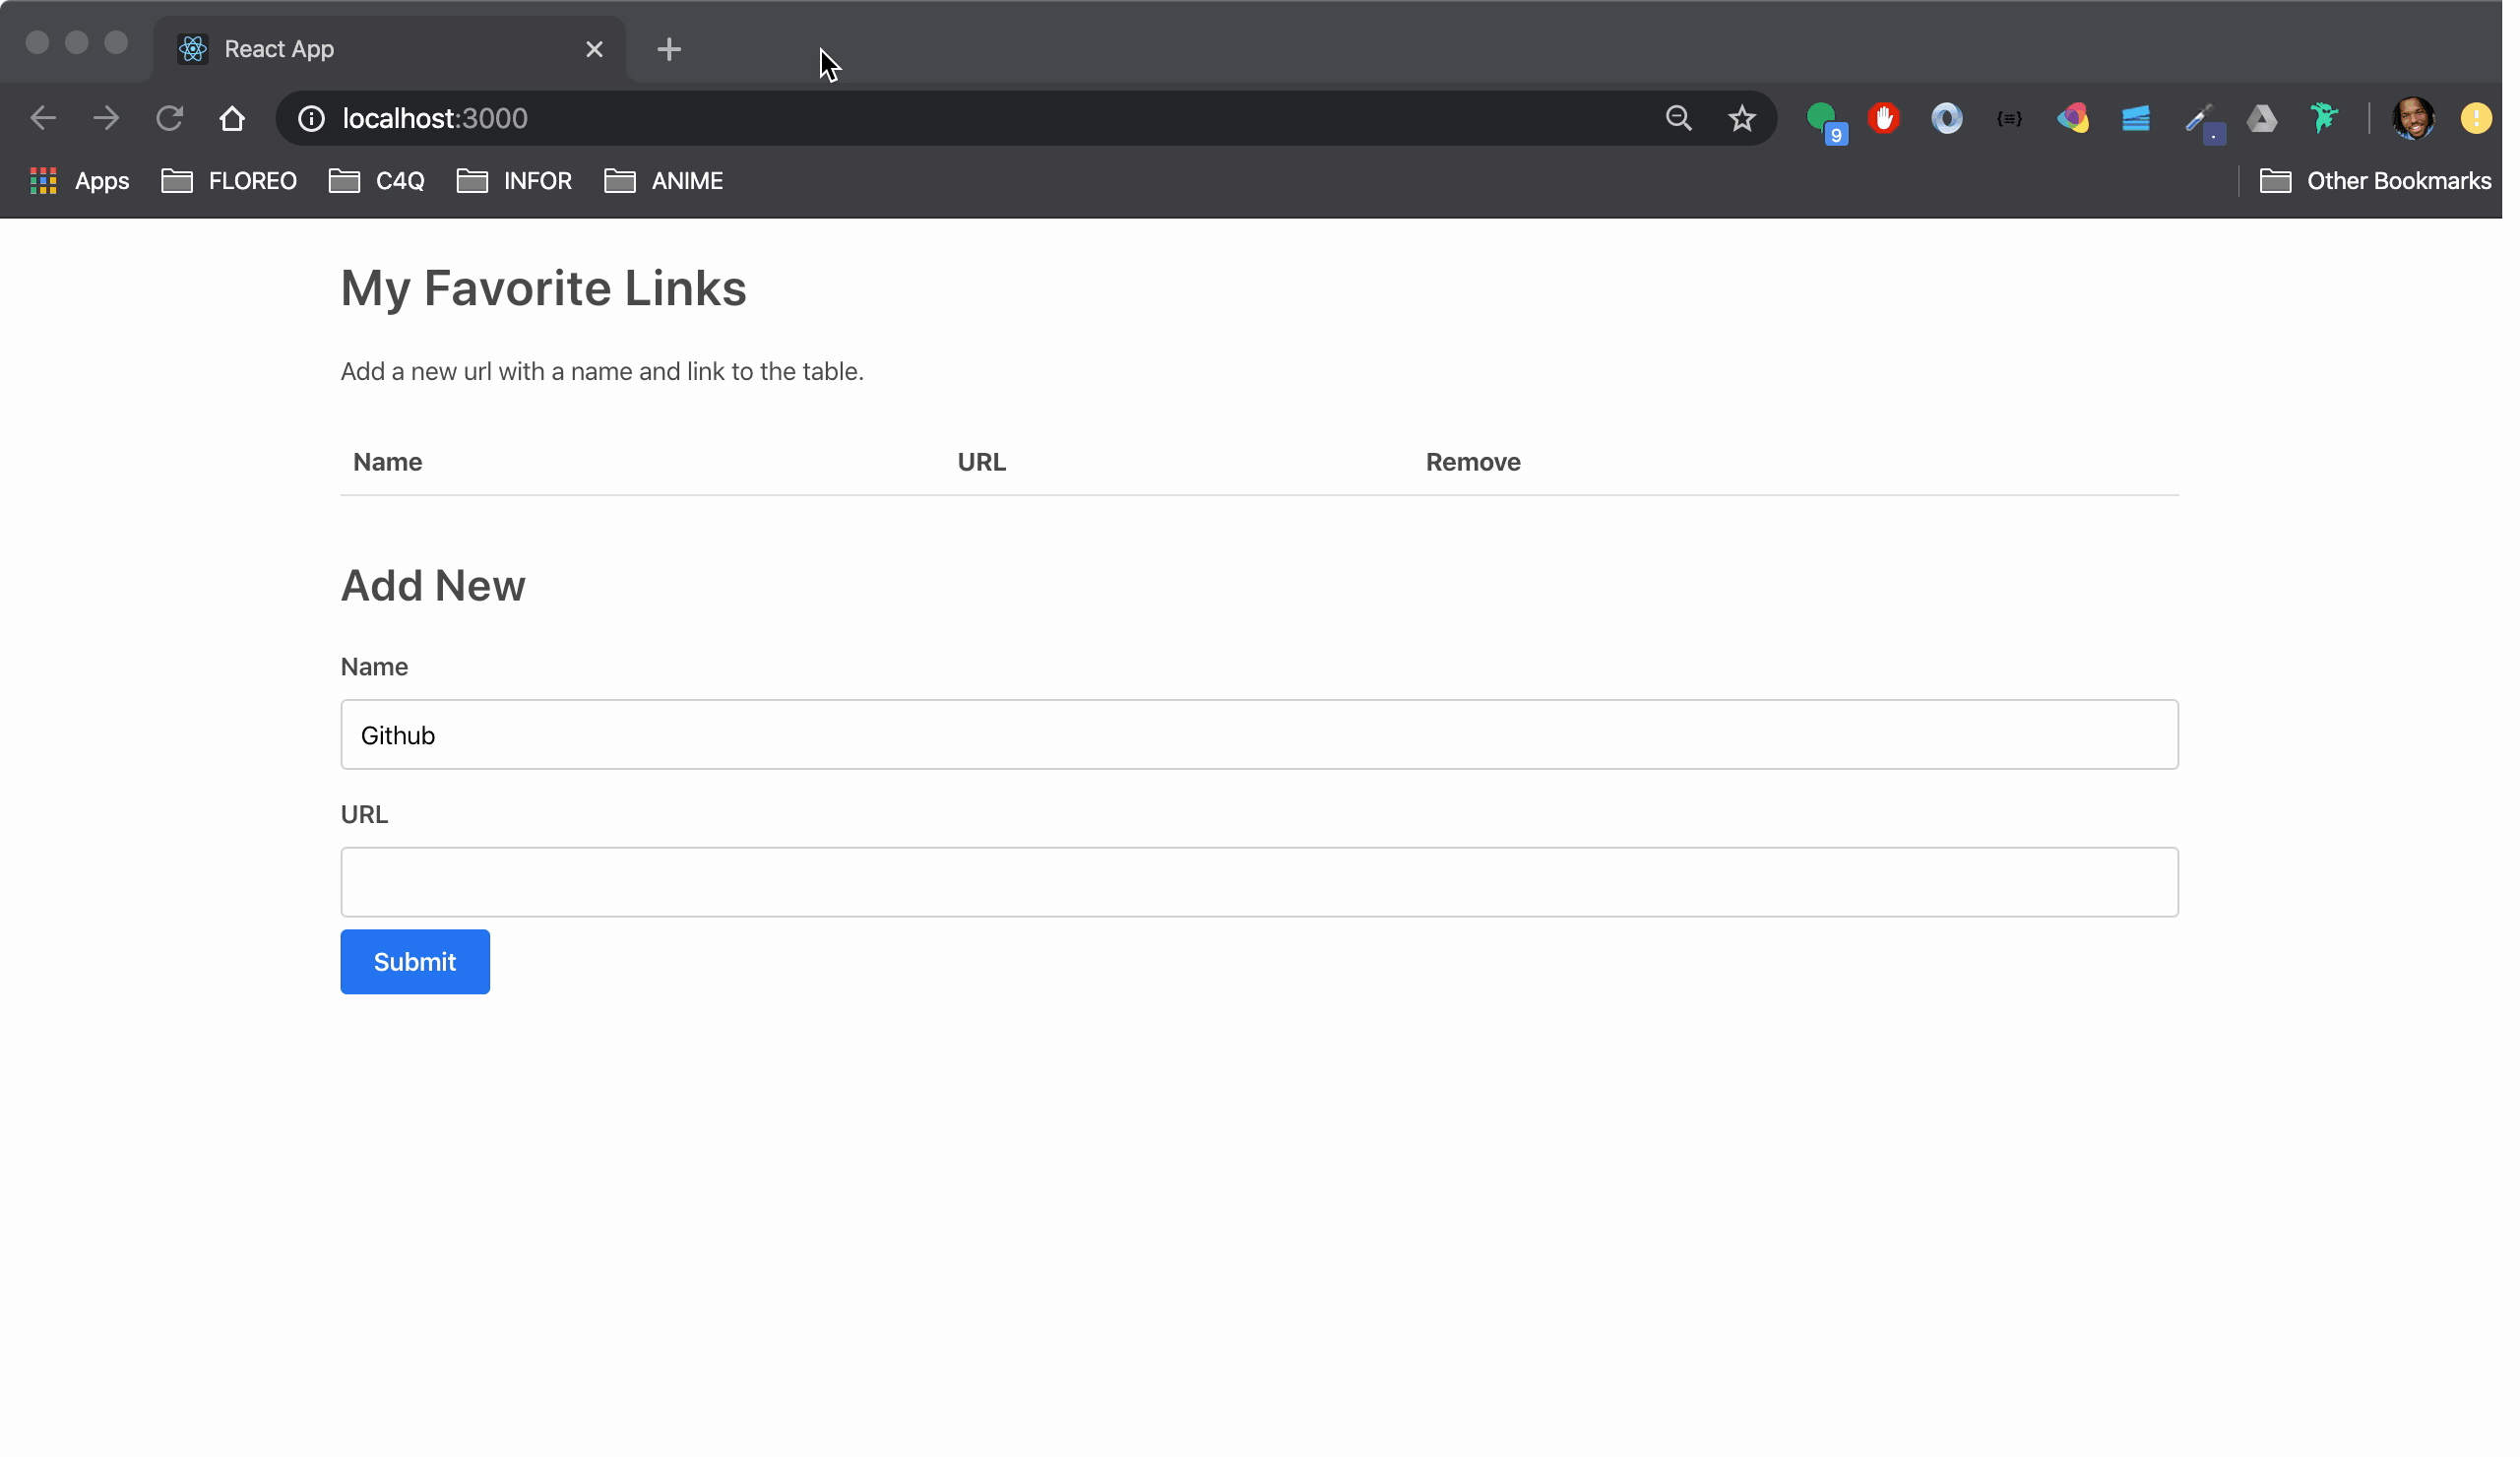Image resolution: width=2520 pixels, height=1463 pixels.
Task: Open the Apps shortcut in bookmarks bar
Action: tap(80, 181)
